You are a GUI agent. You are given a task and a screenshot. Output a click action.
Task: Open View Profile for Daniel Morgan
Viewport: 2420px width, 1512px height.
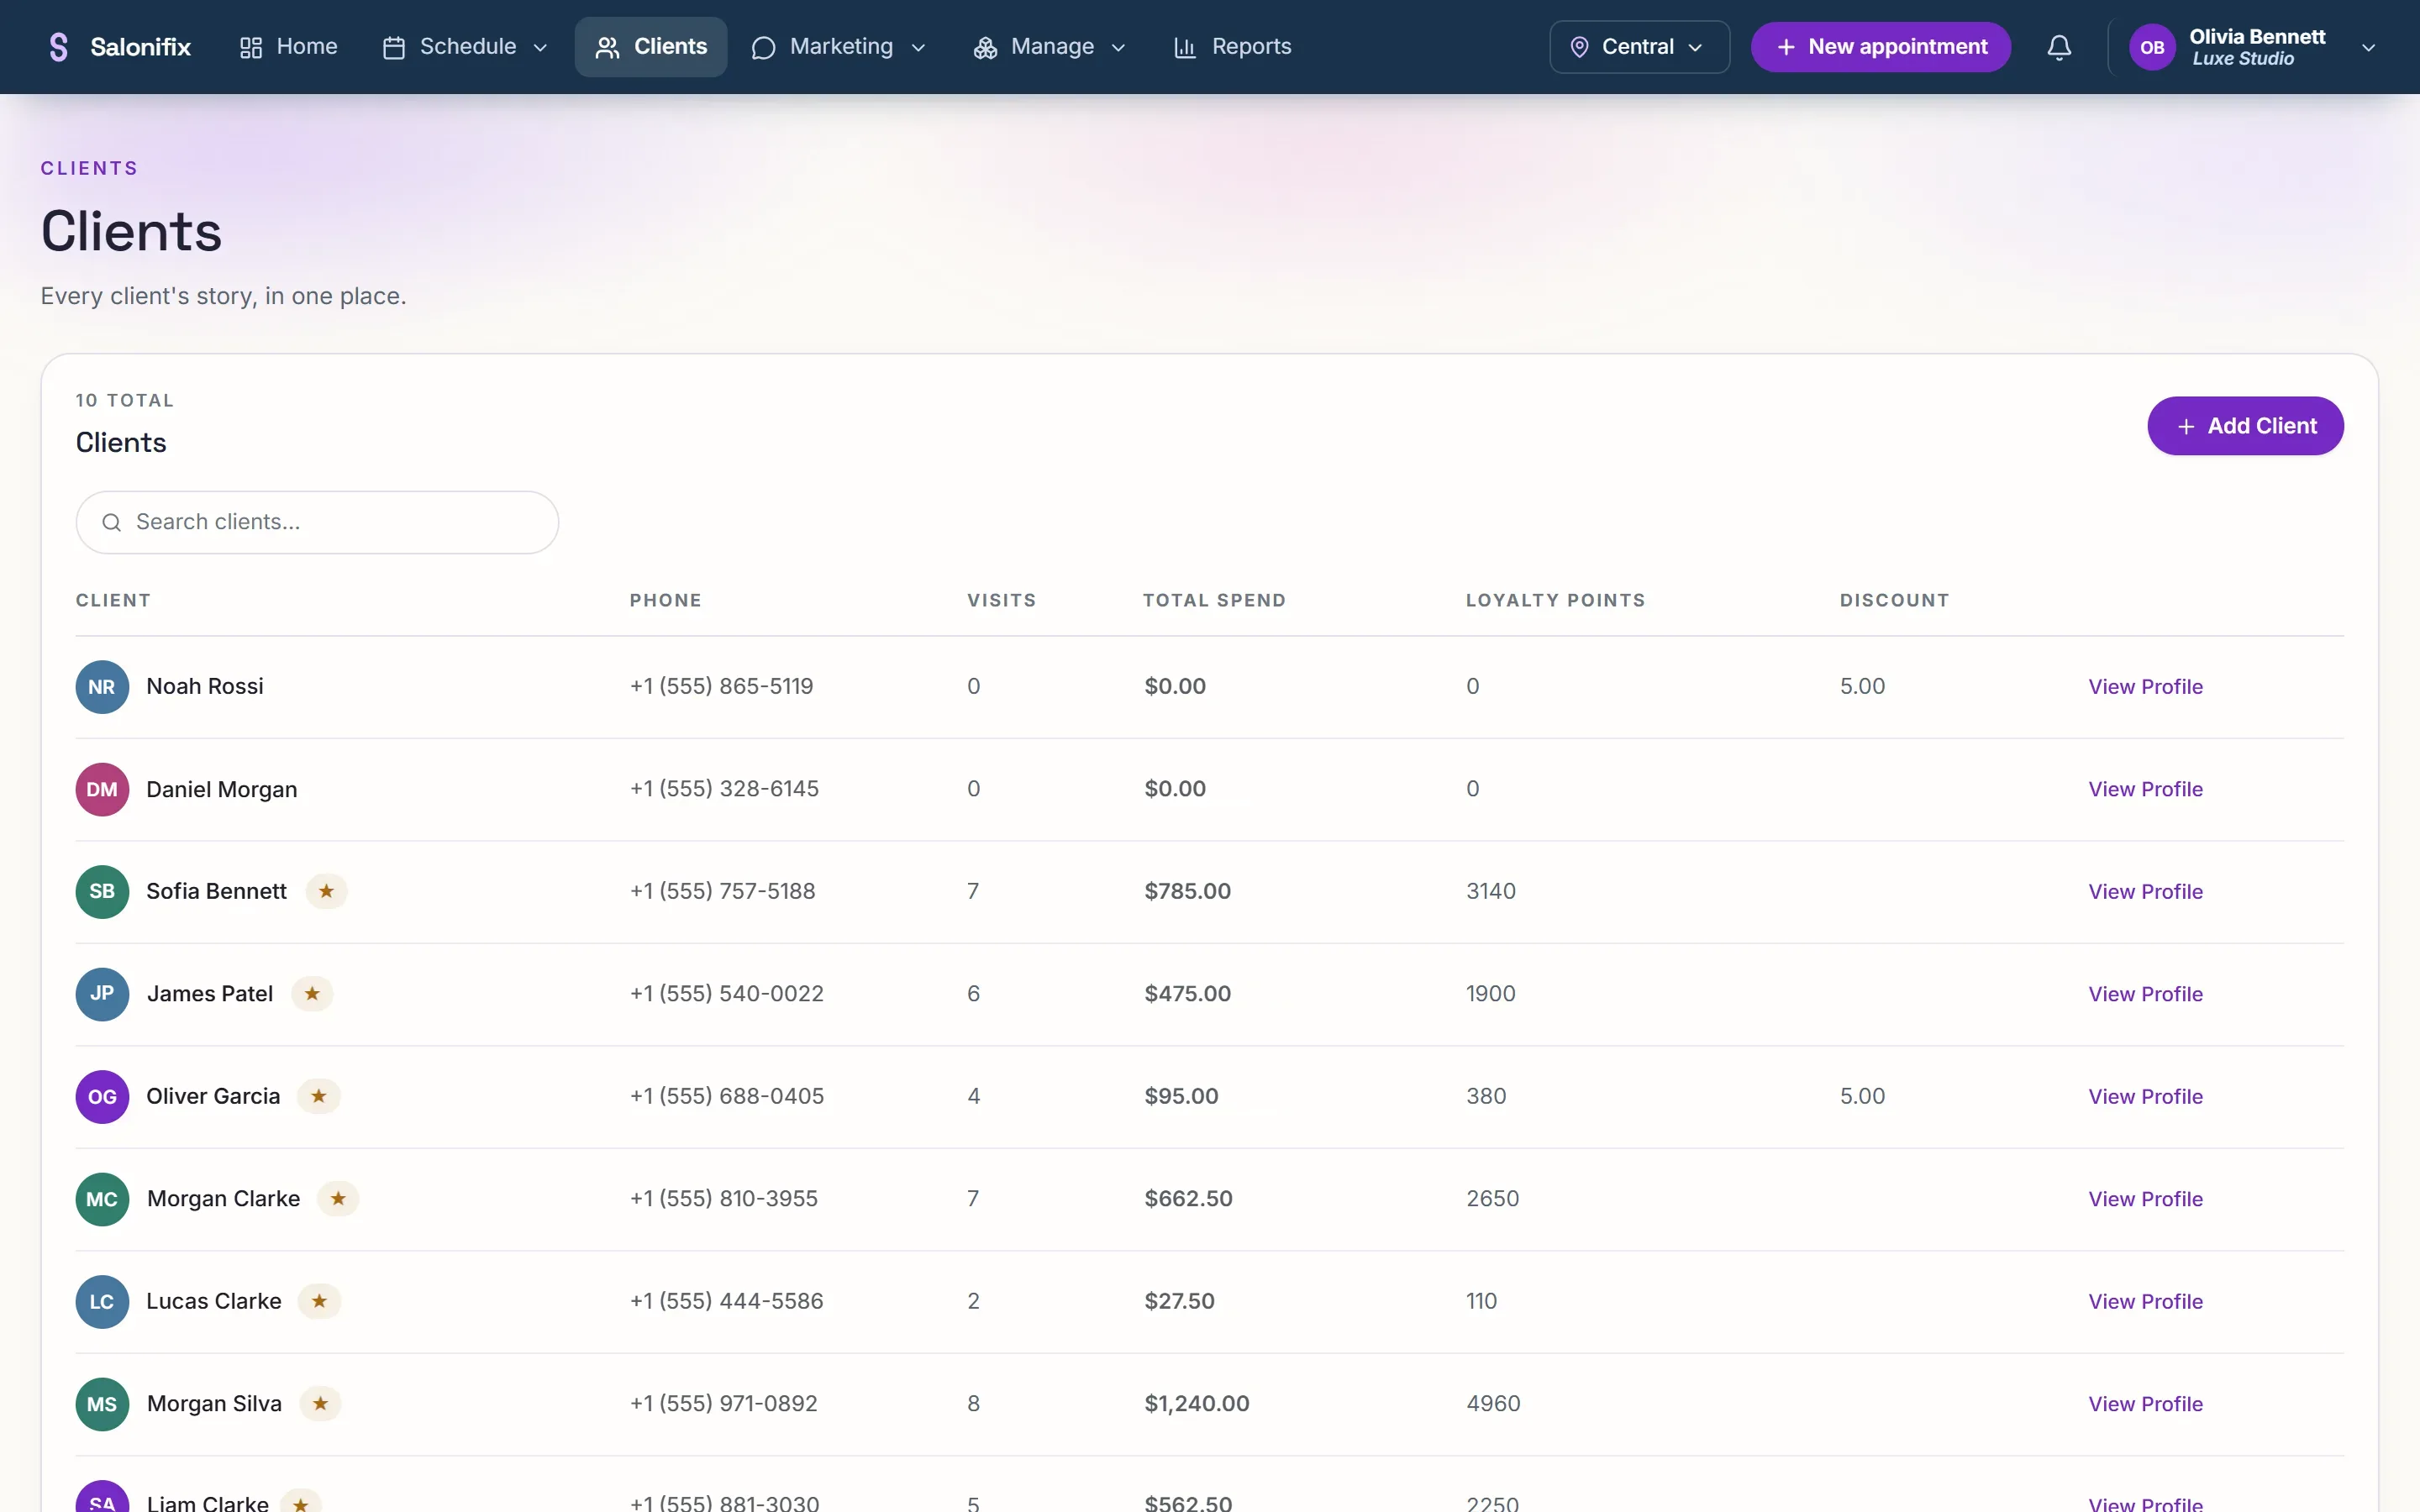tap(2145, 789)
